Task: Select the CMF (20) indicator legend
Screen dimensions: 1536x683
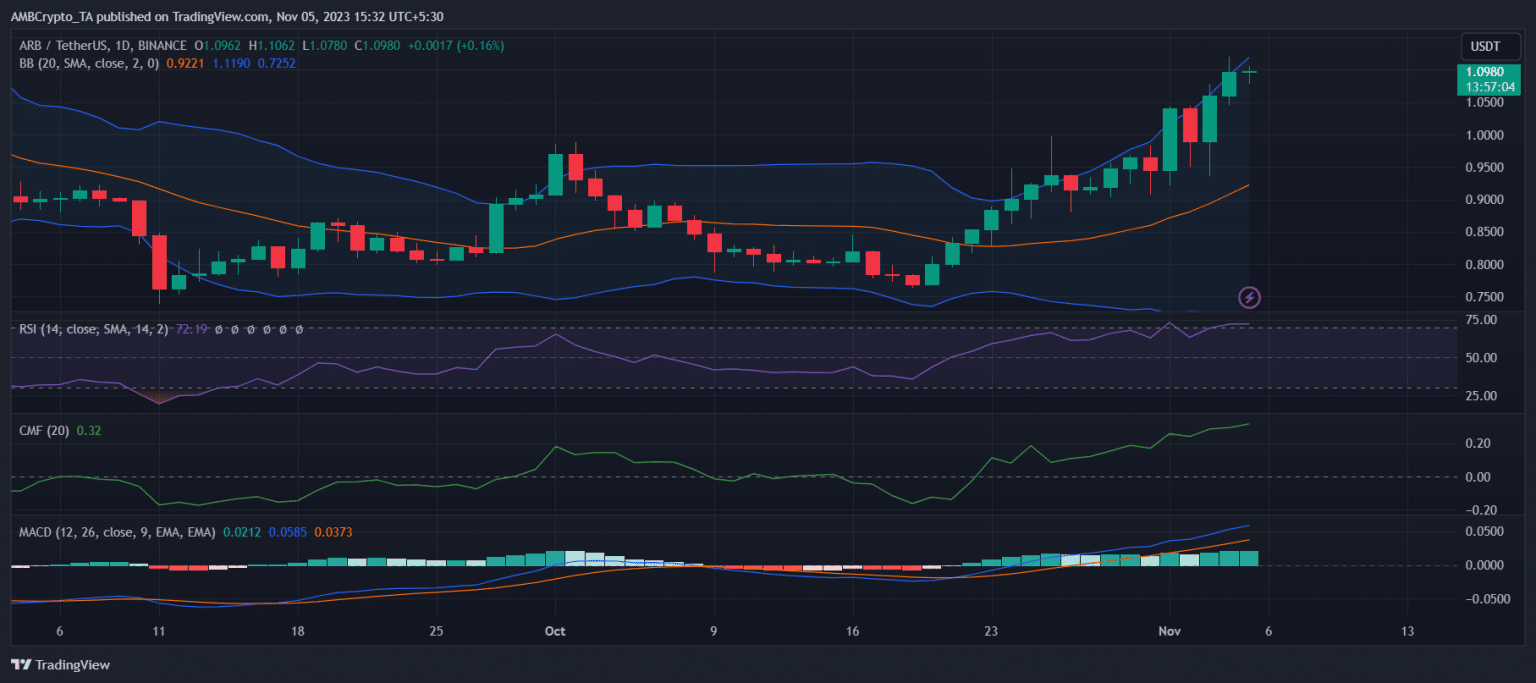Action: tap(46, 431)
